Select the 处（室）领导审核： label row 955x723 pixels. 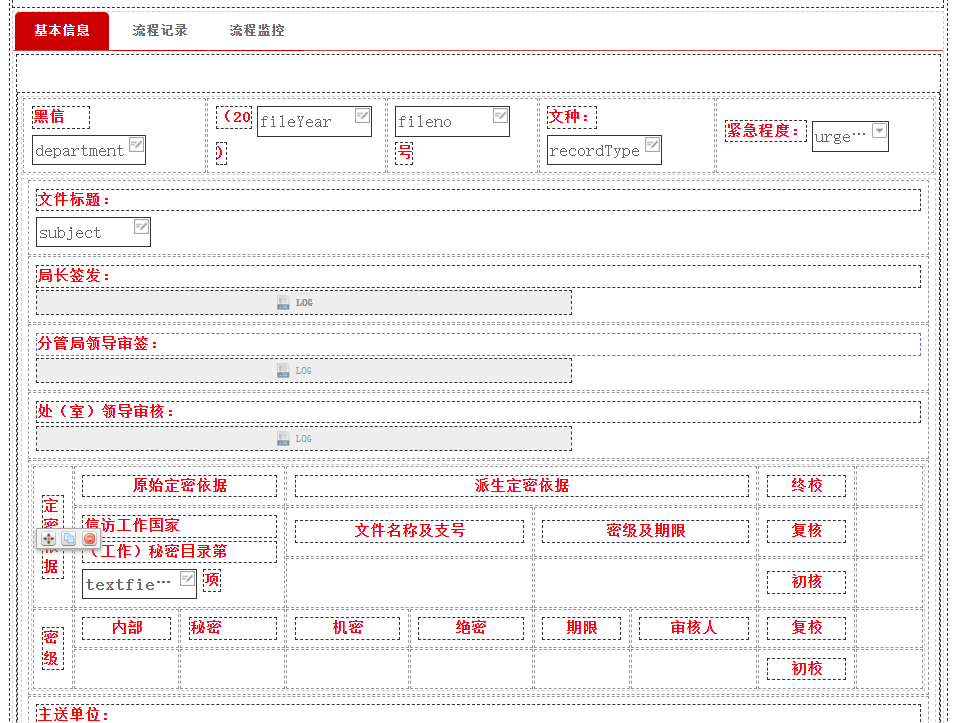478,412
